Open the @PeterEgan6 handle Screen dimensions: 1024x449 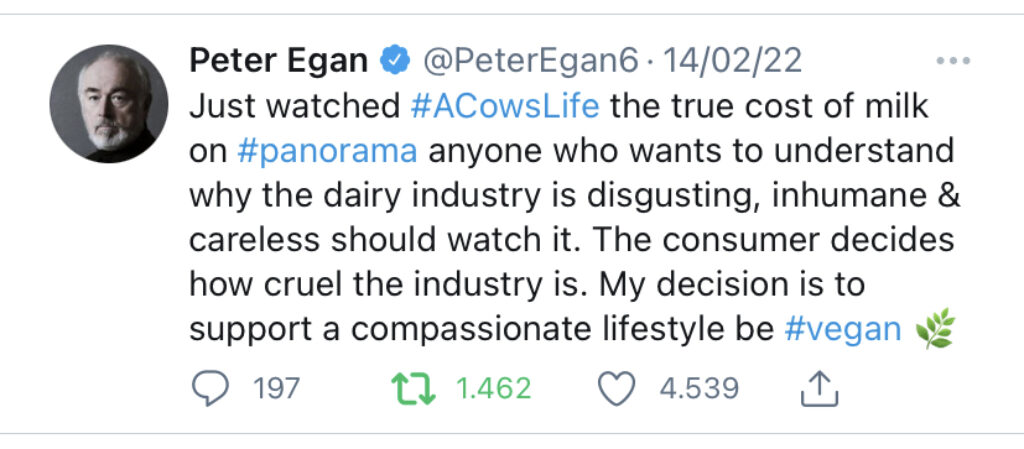click(x=530, y=61)
